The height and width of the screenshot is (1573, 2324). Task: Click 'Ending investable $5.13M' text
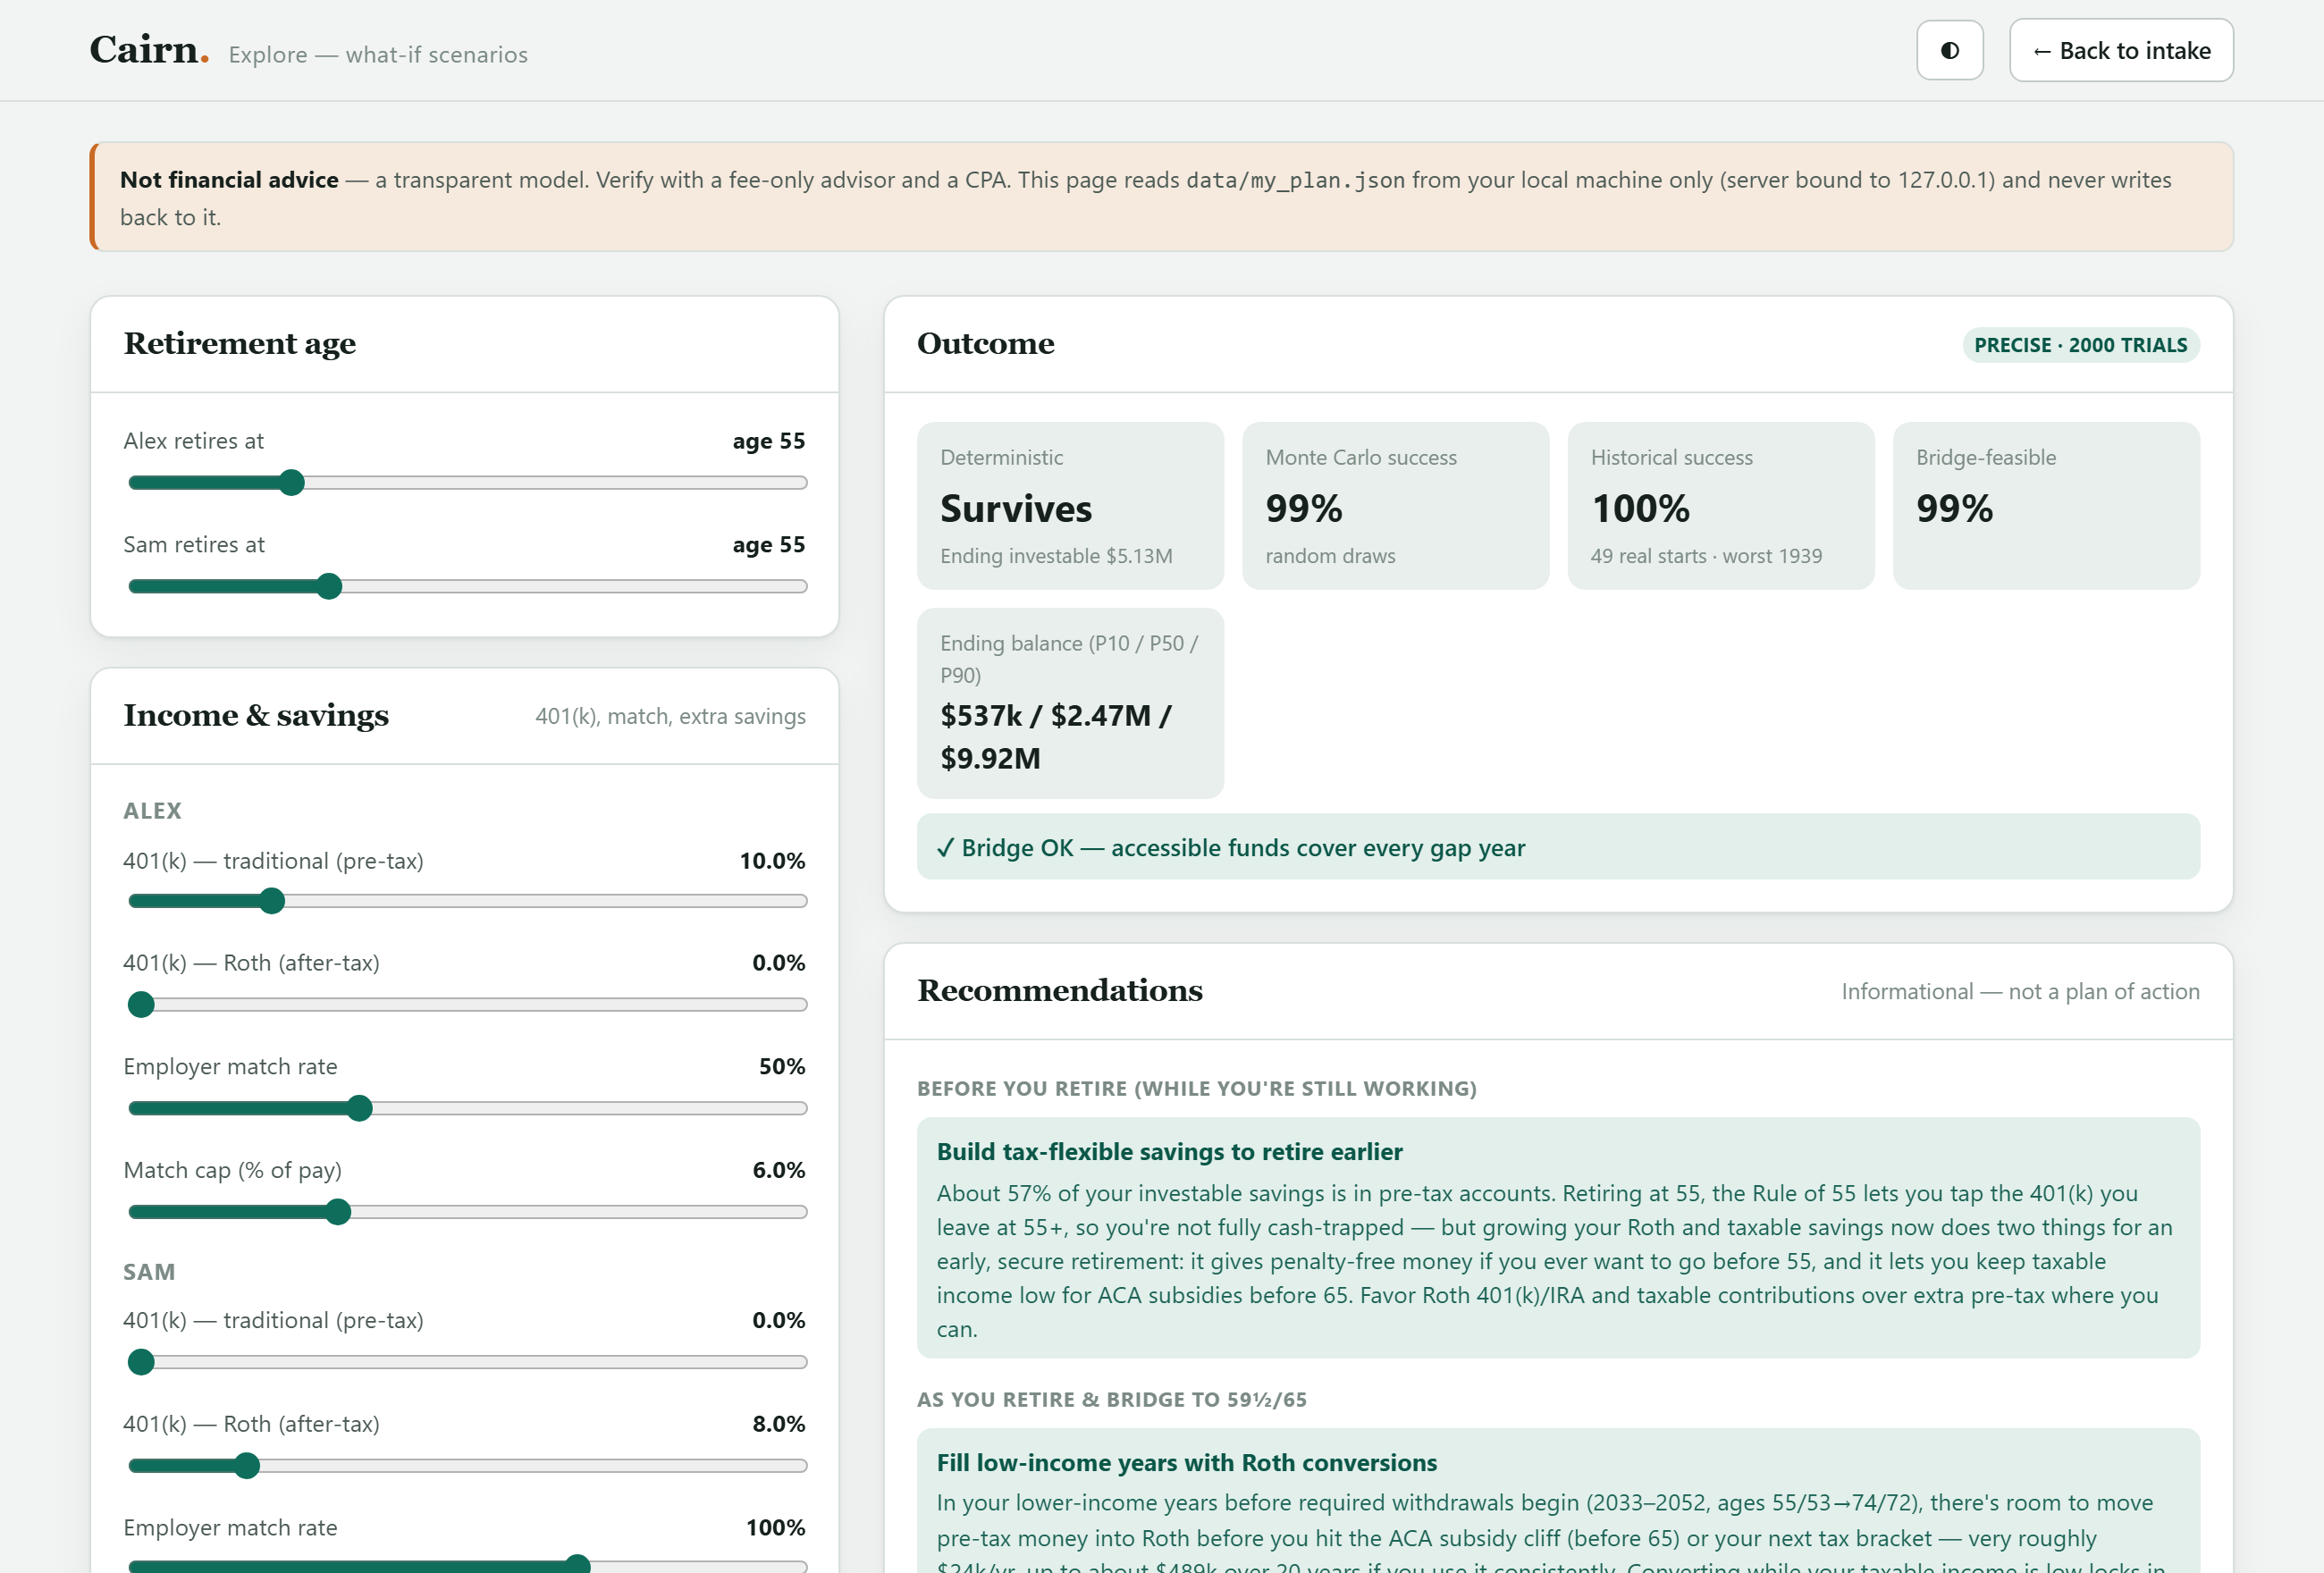click(1056, 556)
